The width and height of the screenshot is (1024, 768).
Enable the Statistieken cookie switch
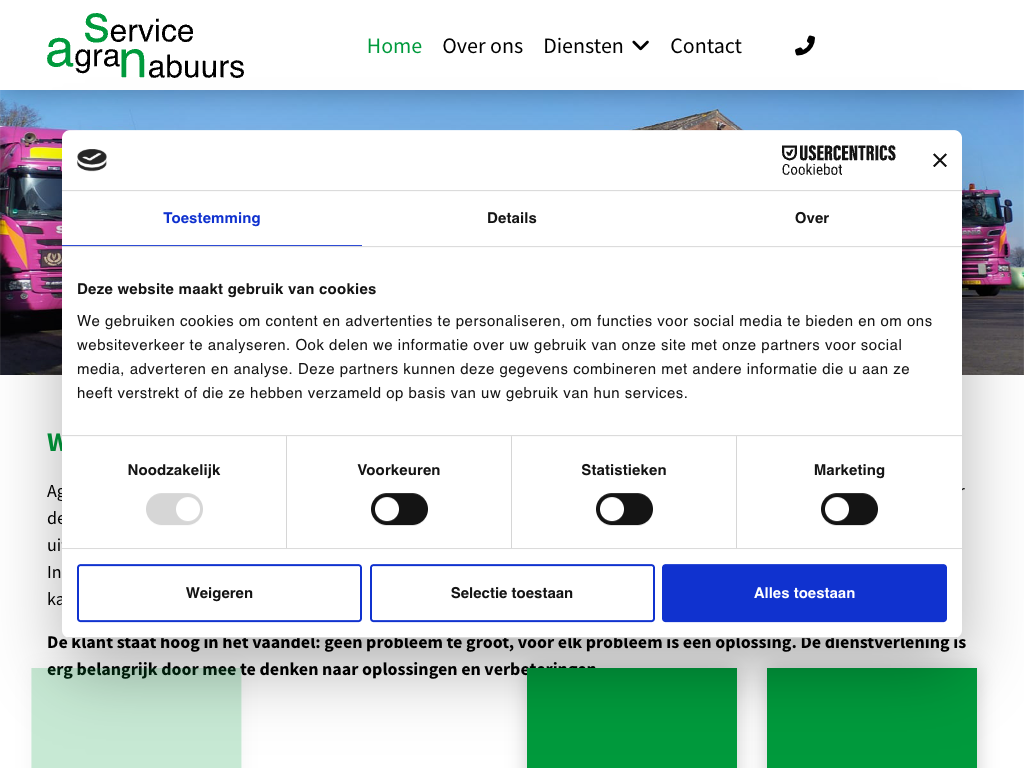(624, 510)
